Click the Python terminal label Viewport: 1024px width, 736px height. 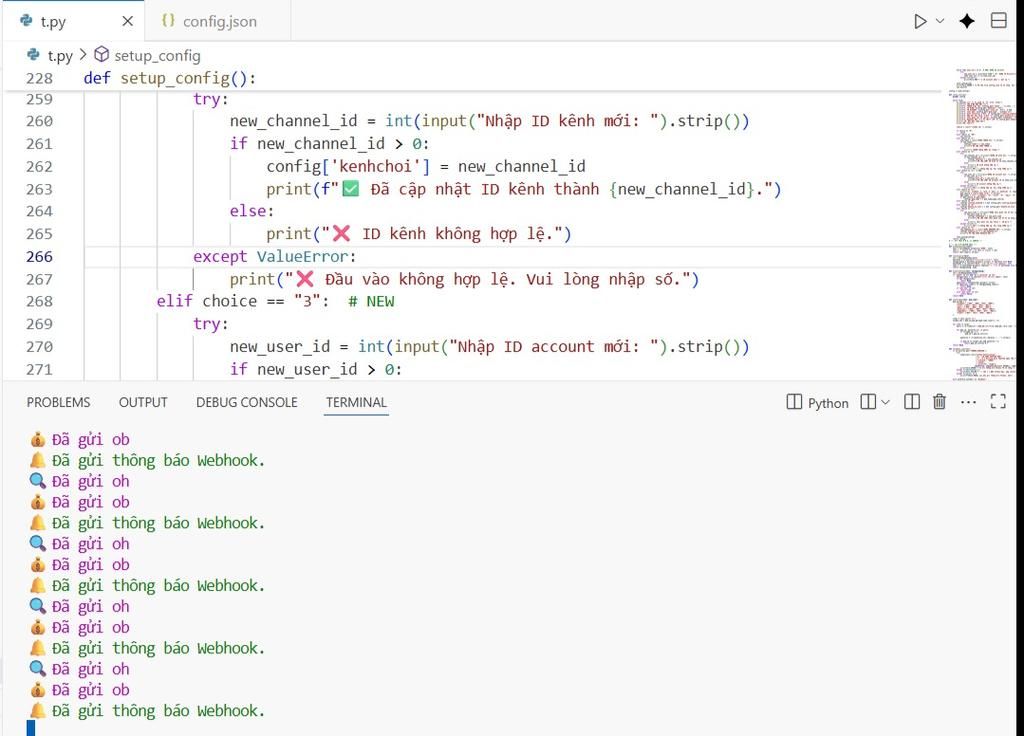pyautogui.click(x=828, y=403)
